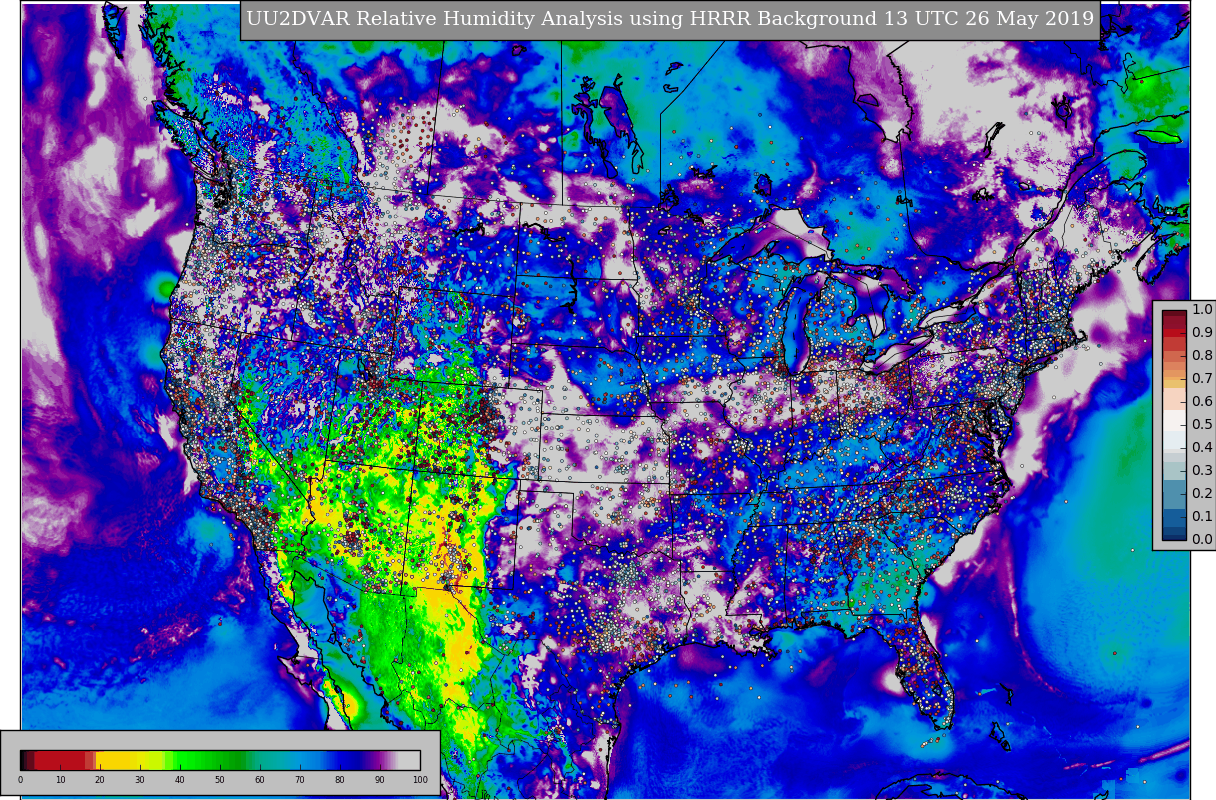This screenshot has height=800, width=1216.
Task: Click the 40 tick label on the humidity colorbar
Action: point(180,780)
